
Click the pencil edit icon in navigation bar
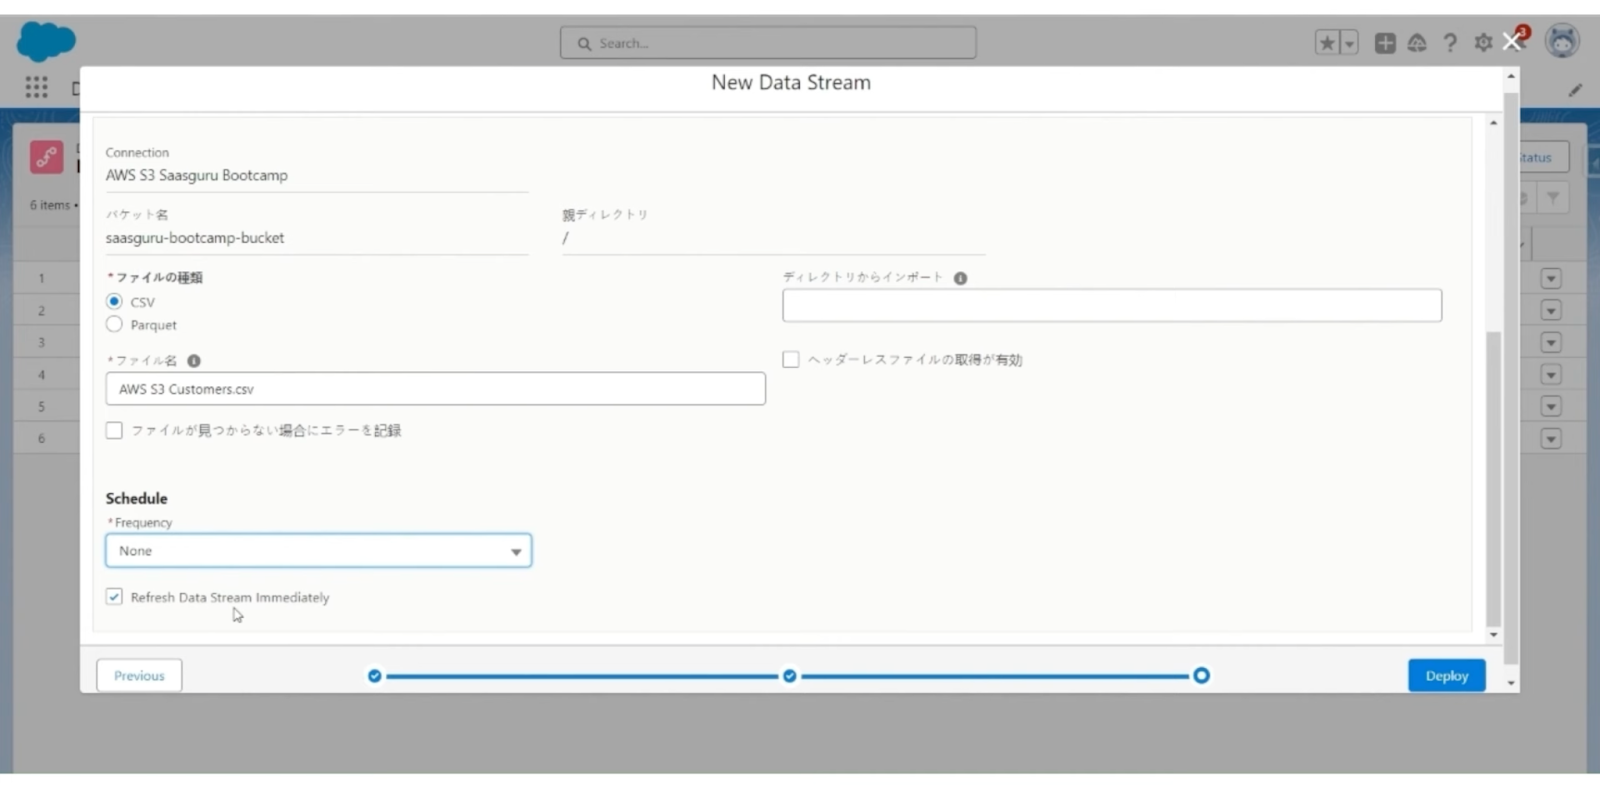coord(1575,90)
